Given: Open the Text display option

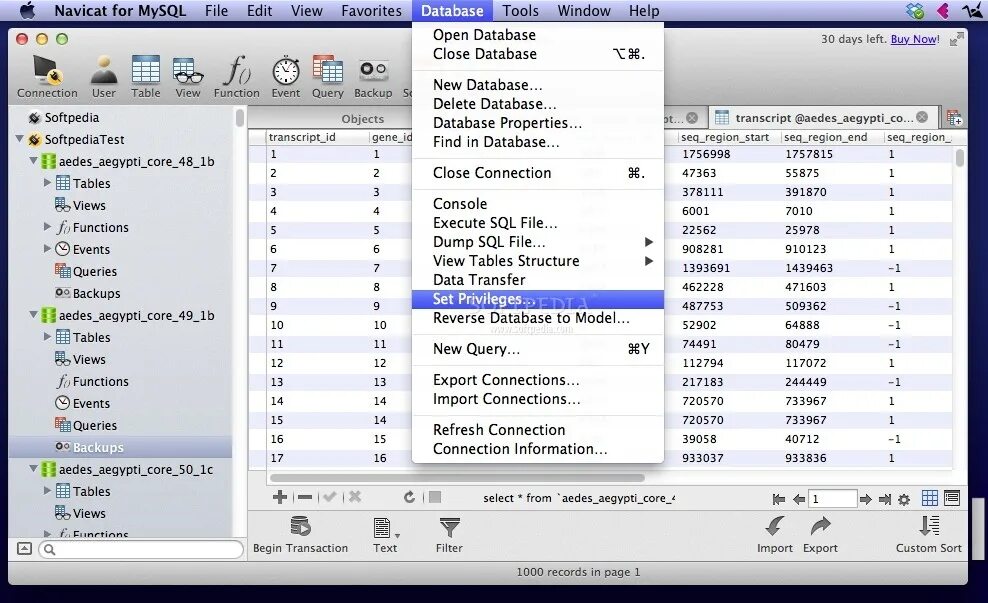Looking at the screenshot, I should (x=385, y=535).
